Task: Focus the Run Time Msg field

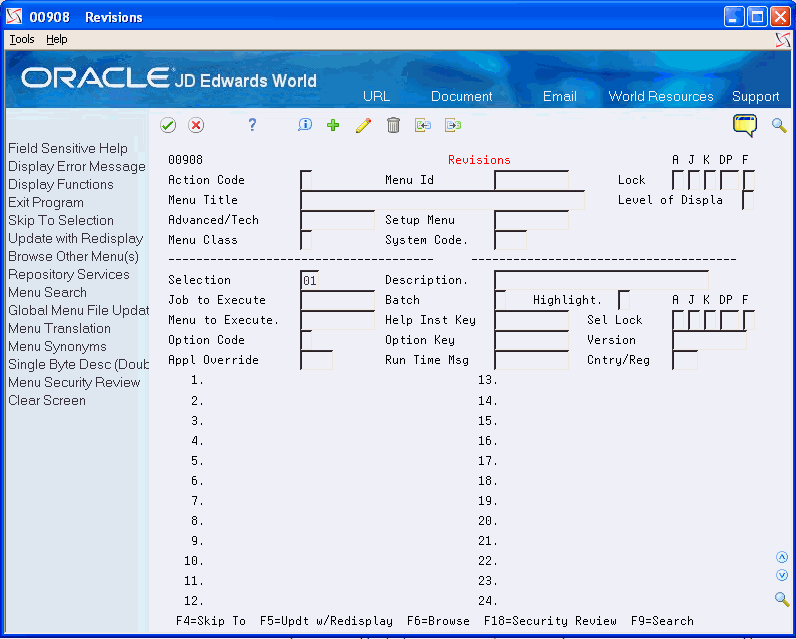Action: (531, 360)
